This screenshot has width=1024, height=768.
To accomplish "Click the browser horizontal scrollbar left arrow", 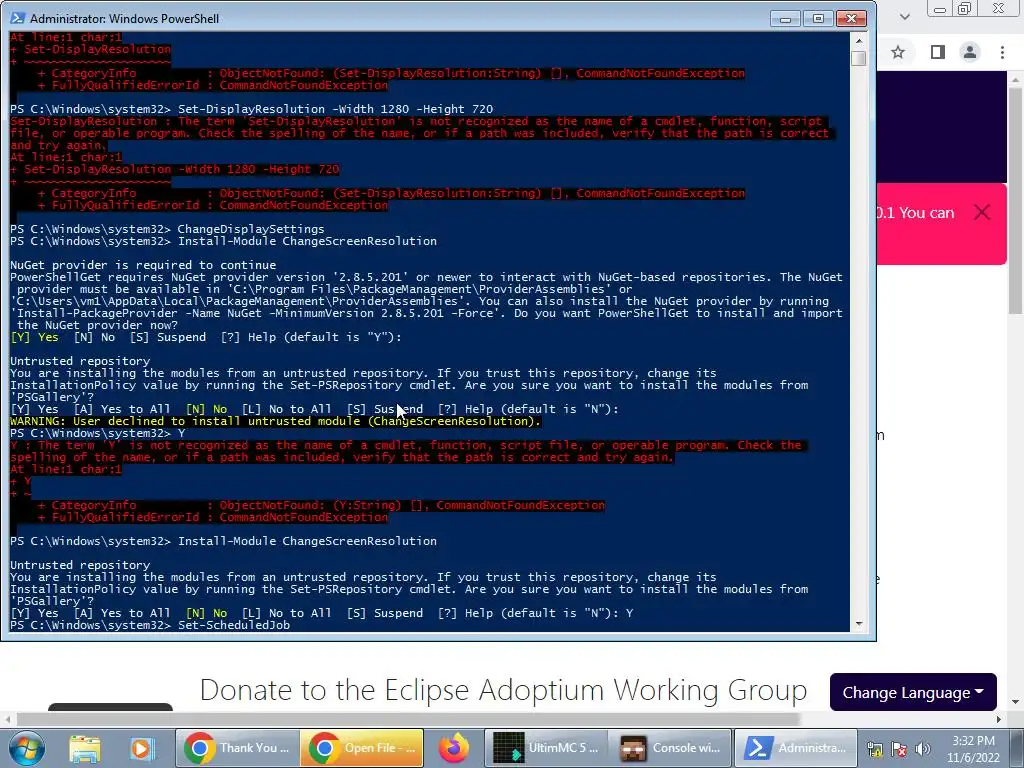I will pyautogui.click(x=7, y=719).
